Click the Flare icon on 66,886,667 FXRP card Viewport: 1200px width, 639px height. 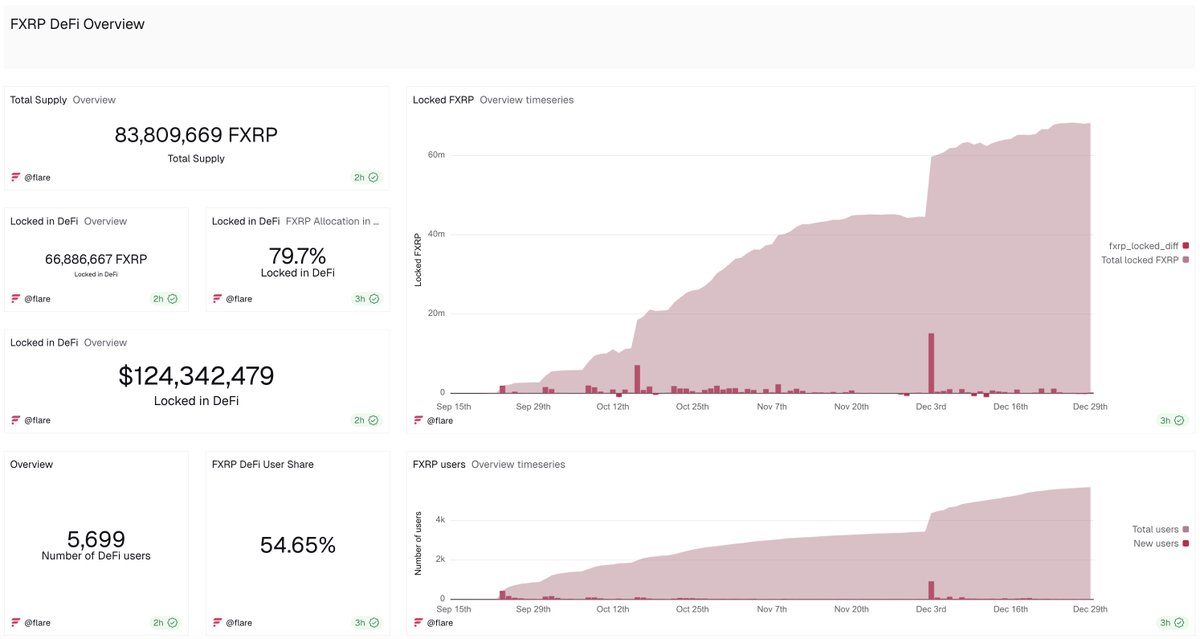click(15, 298)
